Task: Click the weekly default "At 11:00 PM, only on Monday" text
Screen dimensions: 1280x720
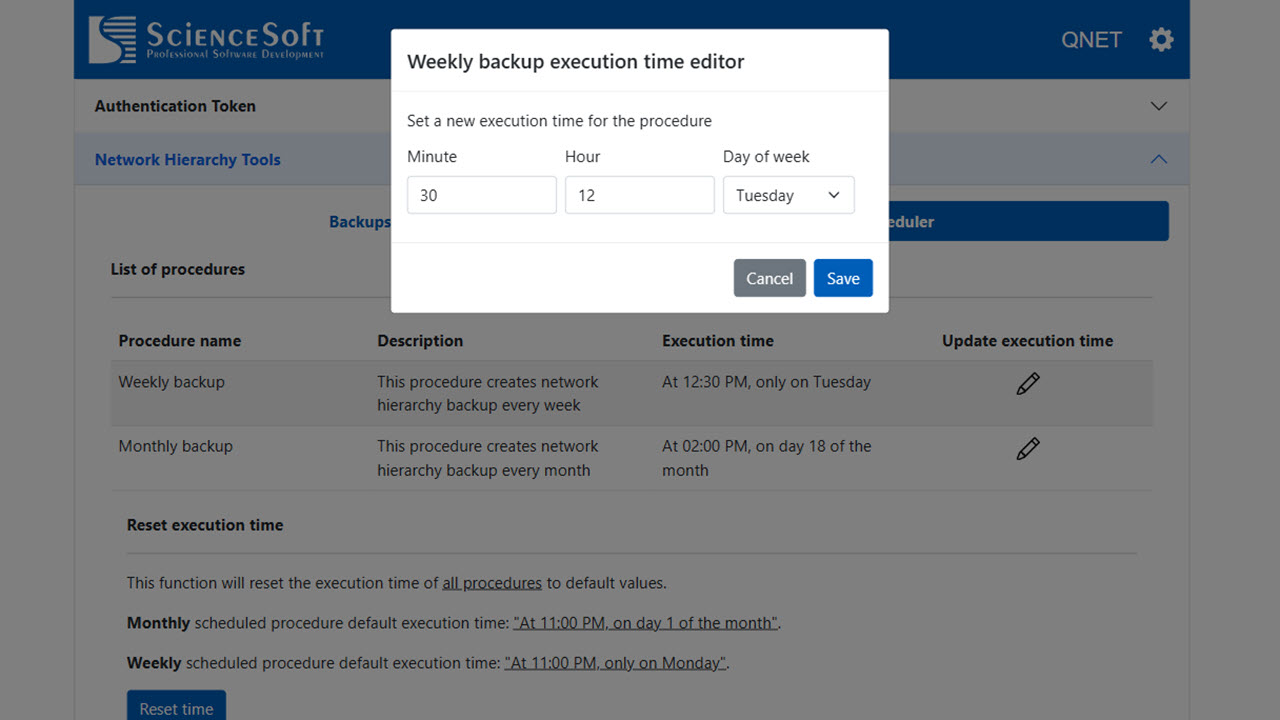Action: pyautogui.click(x=615, y=662)
